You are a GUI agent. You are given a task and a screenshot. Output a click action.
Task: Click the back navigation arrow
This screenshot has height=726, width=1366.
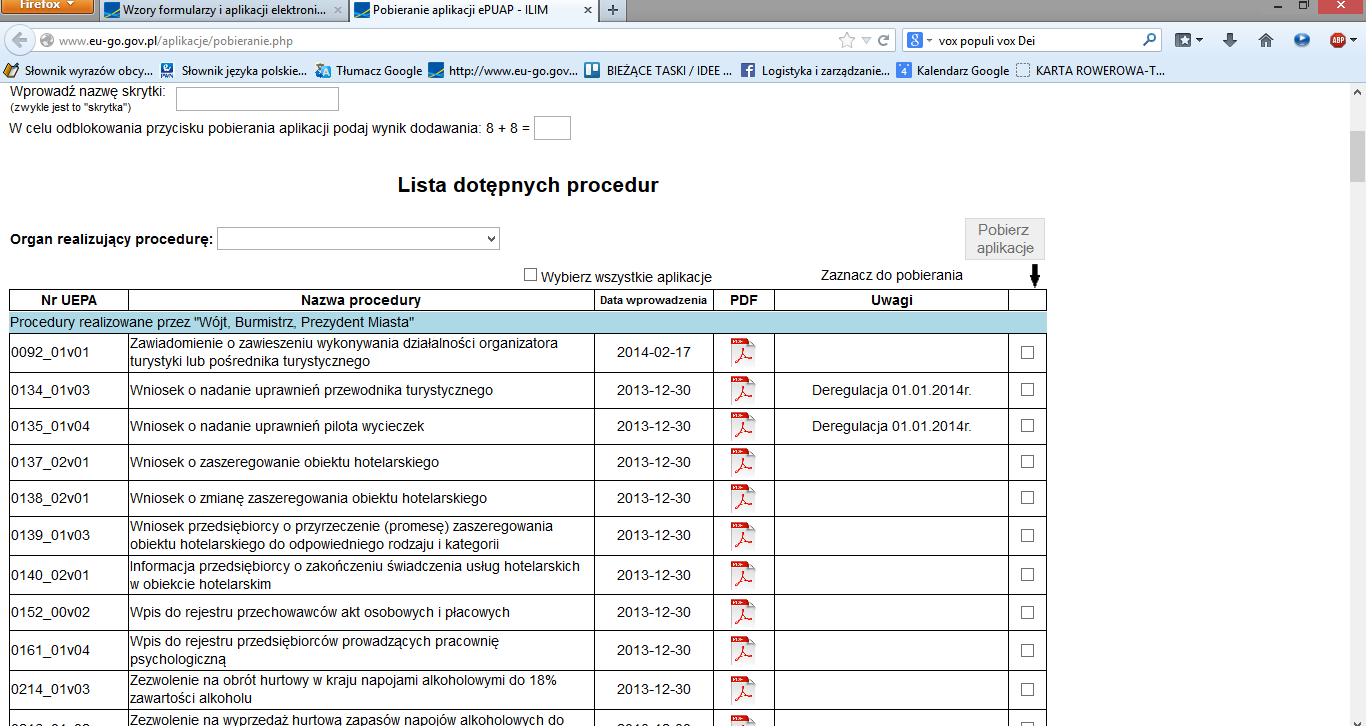20,41
